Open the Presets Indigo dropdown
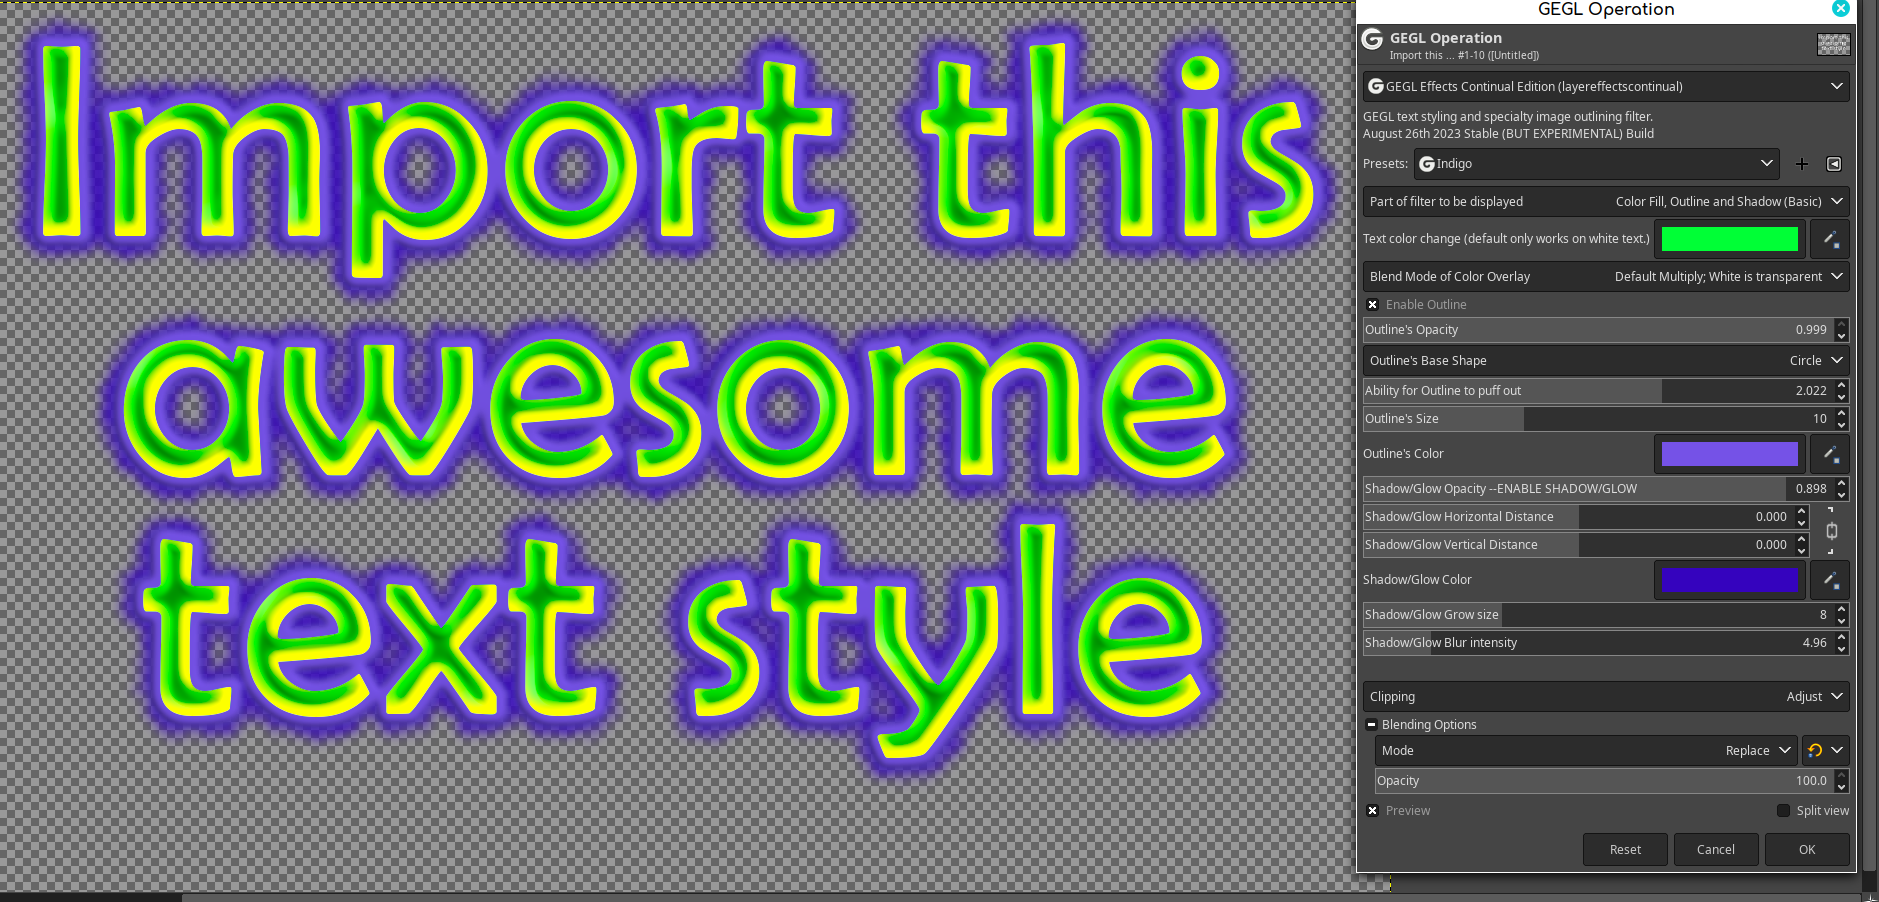The width and height of the screenshot is (1879, 902). 1596,164
